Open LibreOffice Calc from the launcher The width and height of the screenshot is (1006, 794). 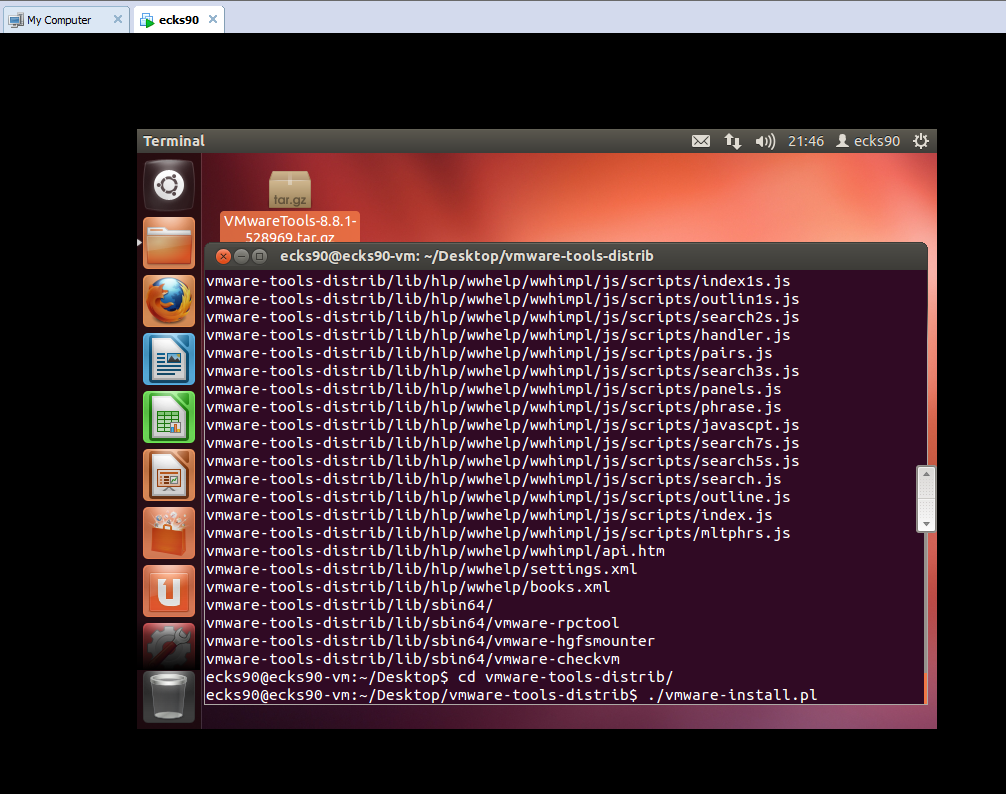tap(169, 417)
